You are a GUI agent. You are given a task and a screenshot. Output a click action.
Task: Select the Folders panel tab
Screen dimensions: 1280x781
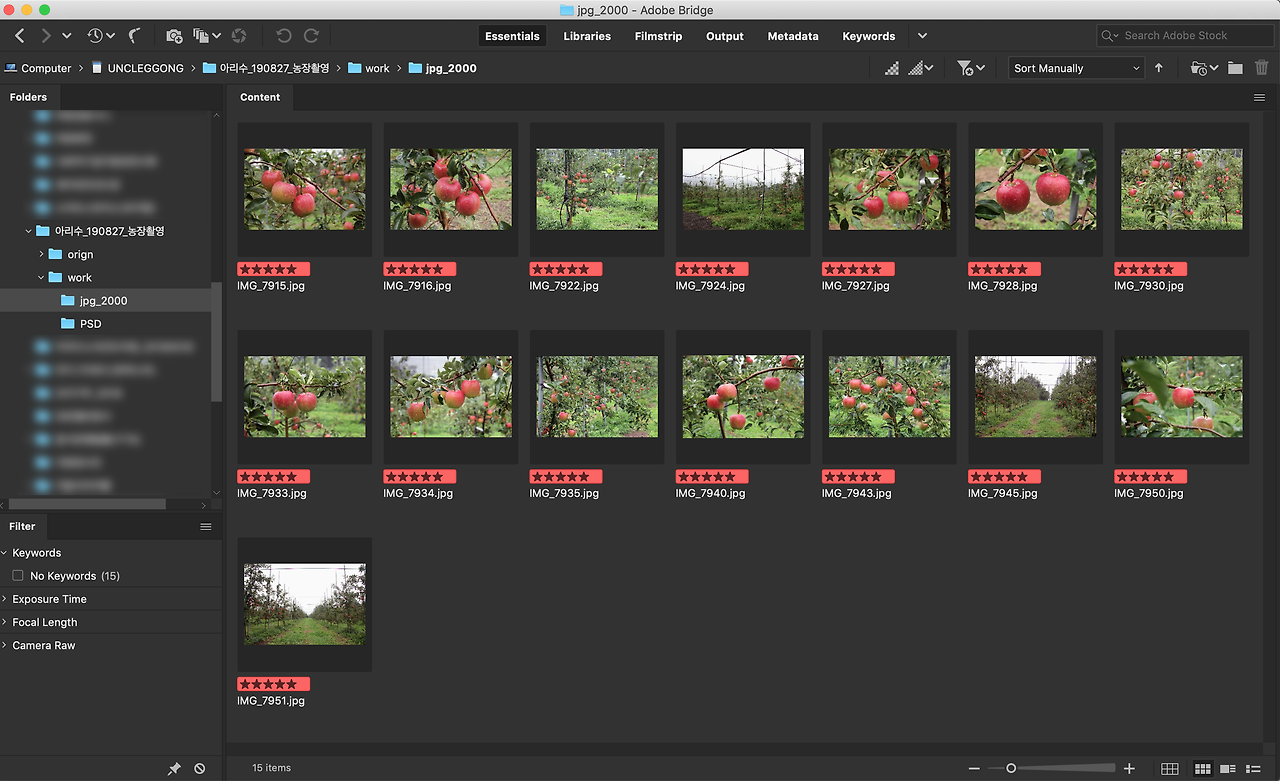tap(29, 97)
